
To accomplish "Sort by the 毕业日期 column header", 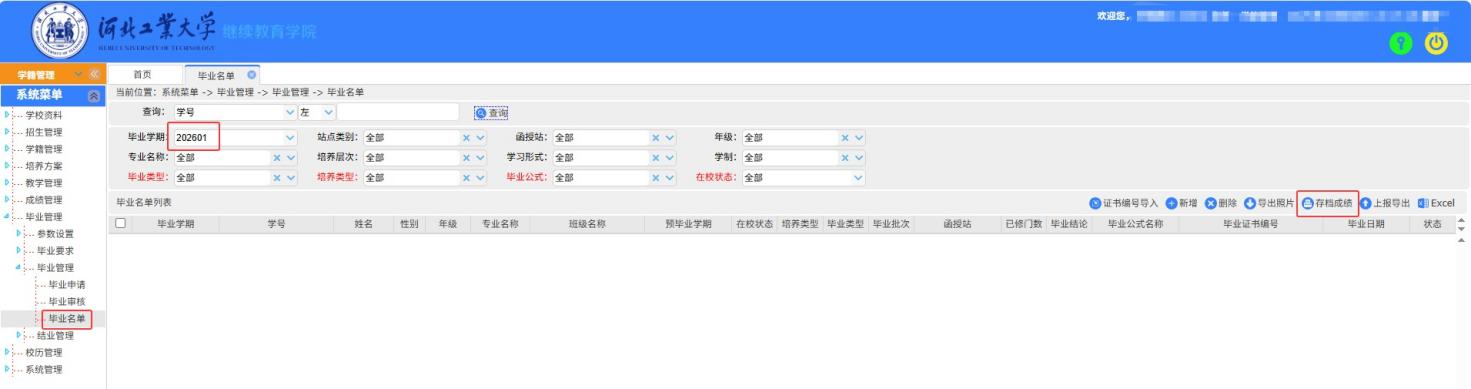I will coord(1366,224).
